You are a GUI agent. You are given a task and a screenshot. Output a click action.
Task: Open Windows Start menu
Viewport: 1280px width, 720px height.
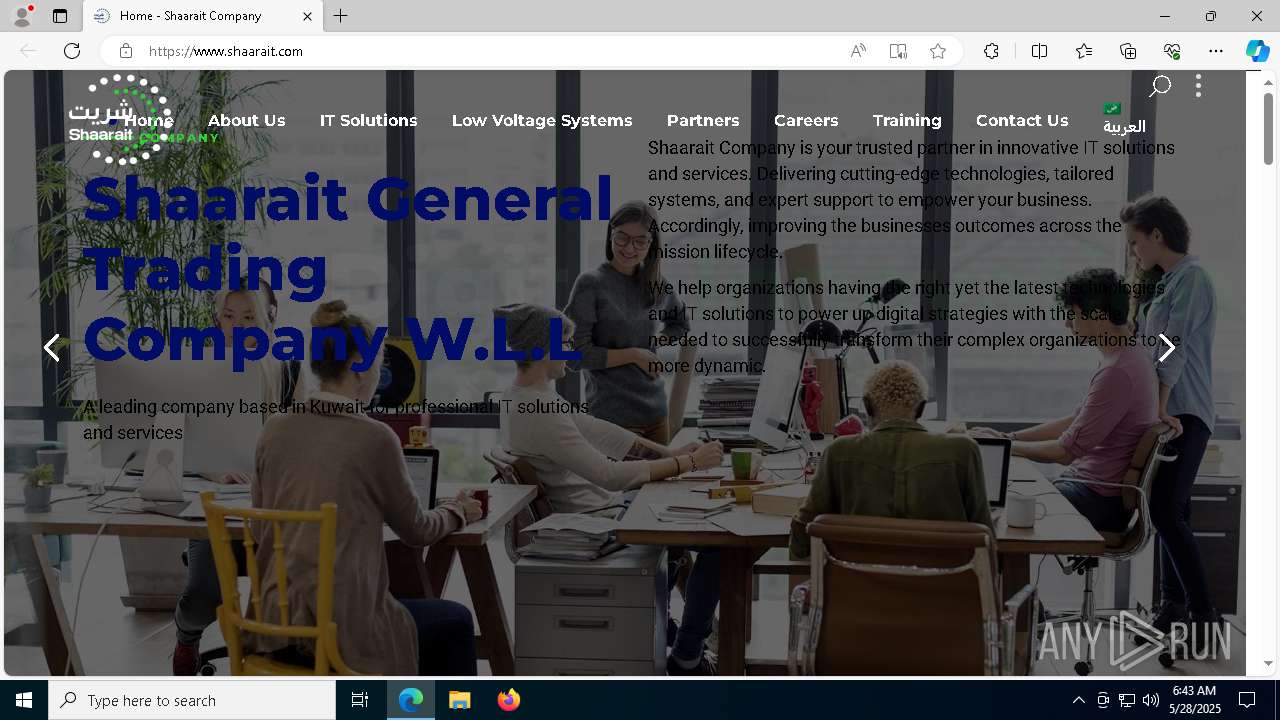coord(24,700)
